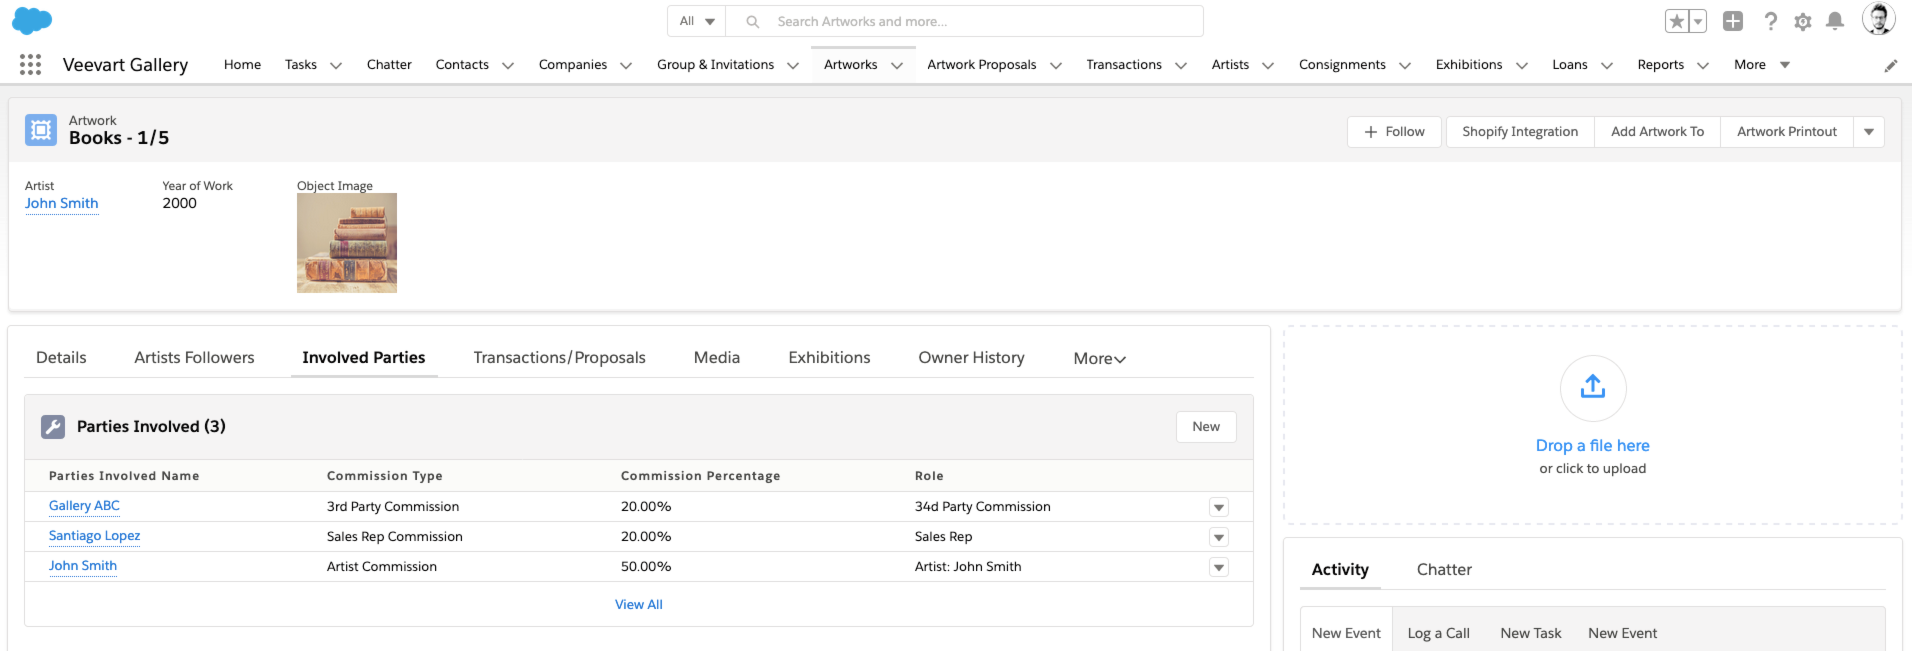Open the Setup gear icon
1912x651 pixels.
click(x=1802, y=21)
